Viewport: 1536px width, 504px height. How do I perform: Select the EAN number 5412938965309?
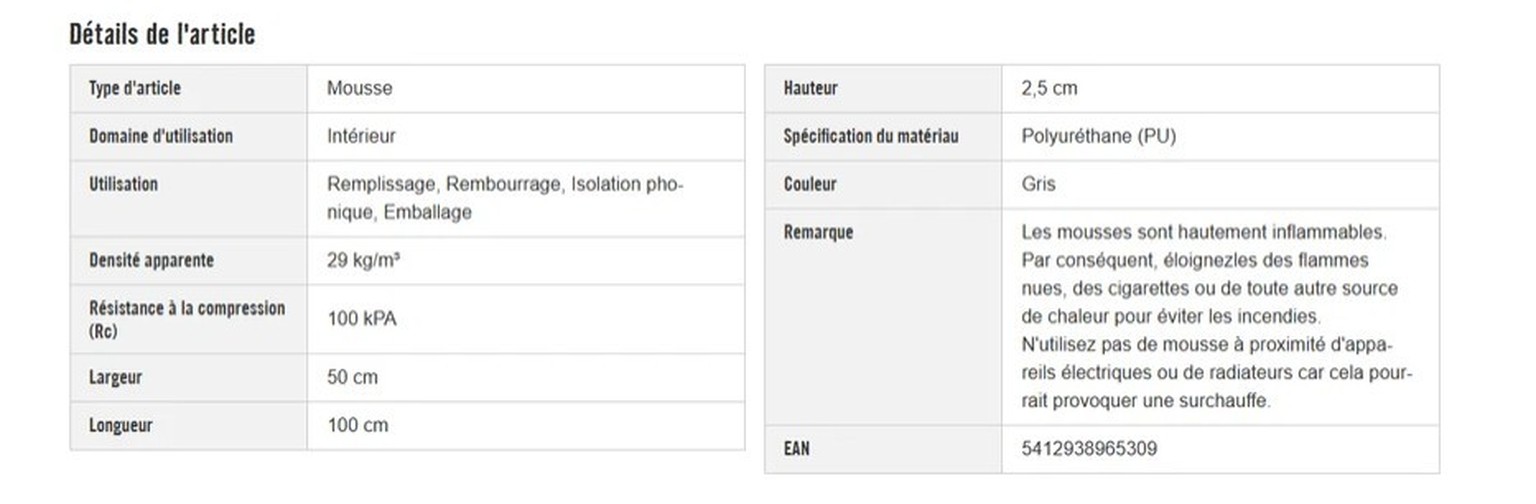point(1089,449)
